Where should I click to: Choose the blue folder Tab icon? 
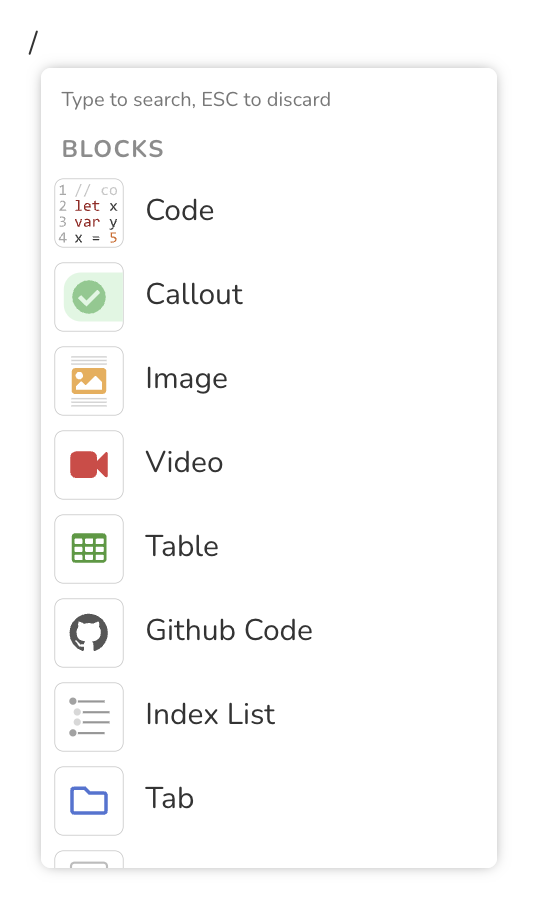(x=89, y=801)
